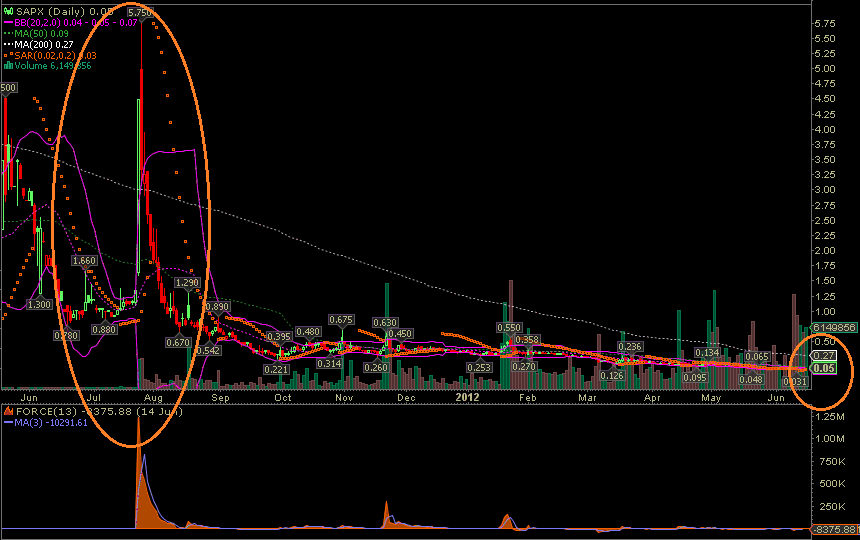Click the 1.290 price marker

click(x=187, y=283)
